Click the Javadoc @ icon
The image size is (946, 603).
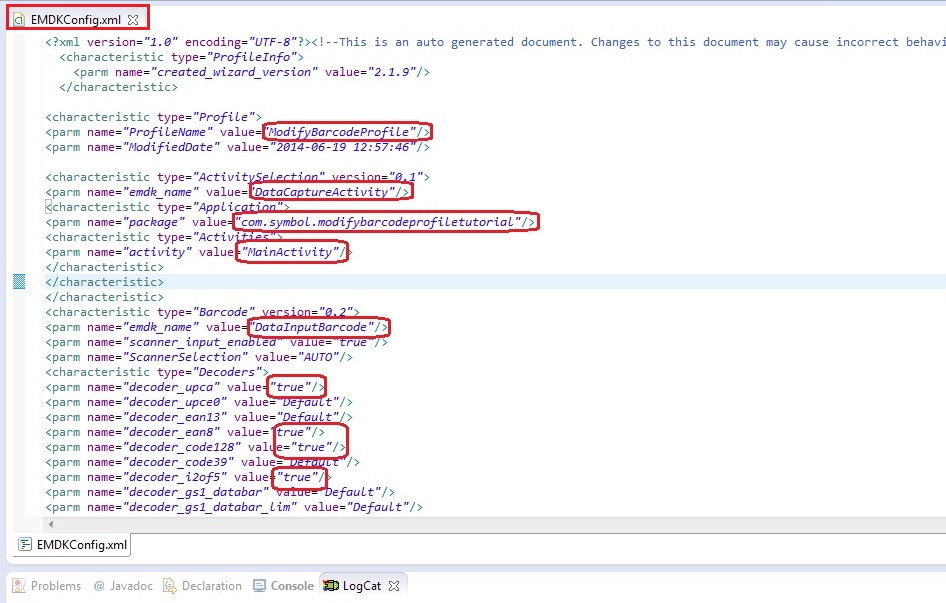click(99, 586)
